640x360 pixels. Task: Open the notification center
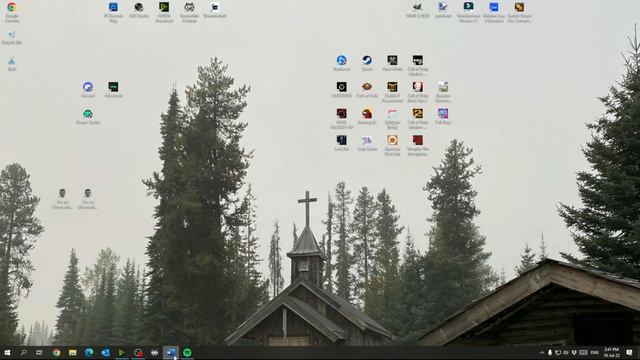pyautogui.click(x=629, y=353)
